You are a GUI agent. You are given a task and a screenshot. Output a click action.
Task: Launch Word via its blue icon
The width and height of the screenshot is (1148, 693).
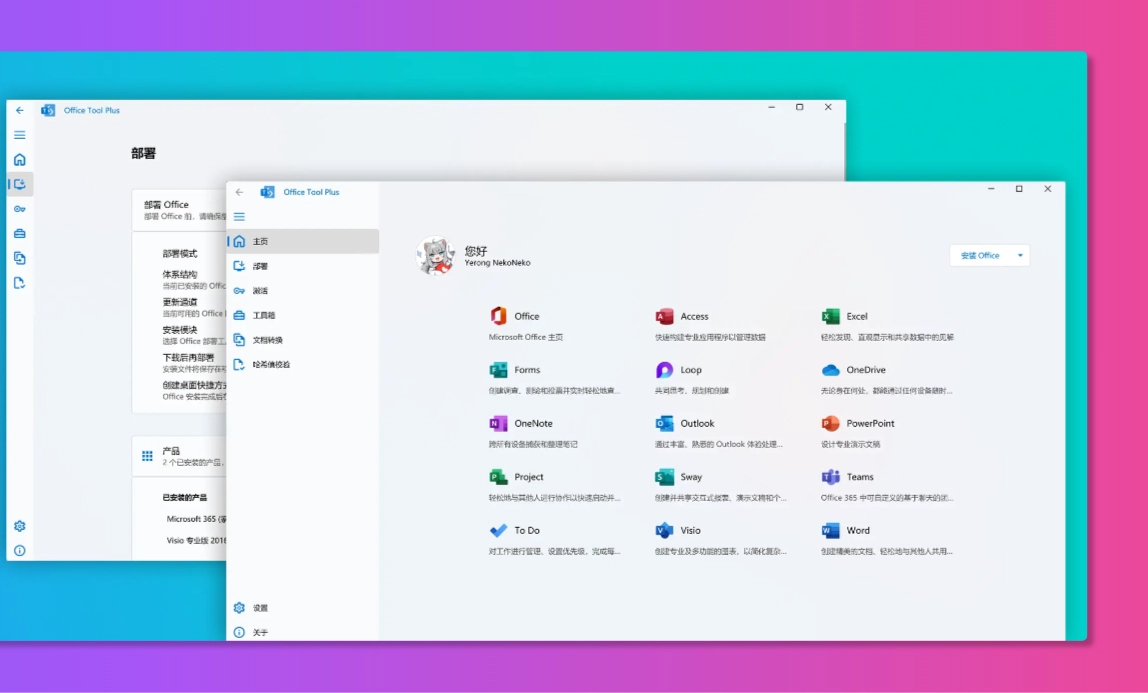point(830,530)
